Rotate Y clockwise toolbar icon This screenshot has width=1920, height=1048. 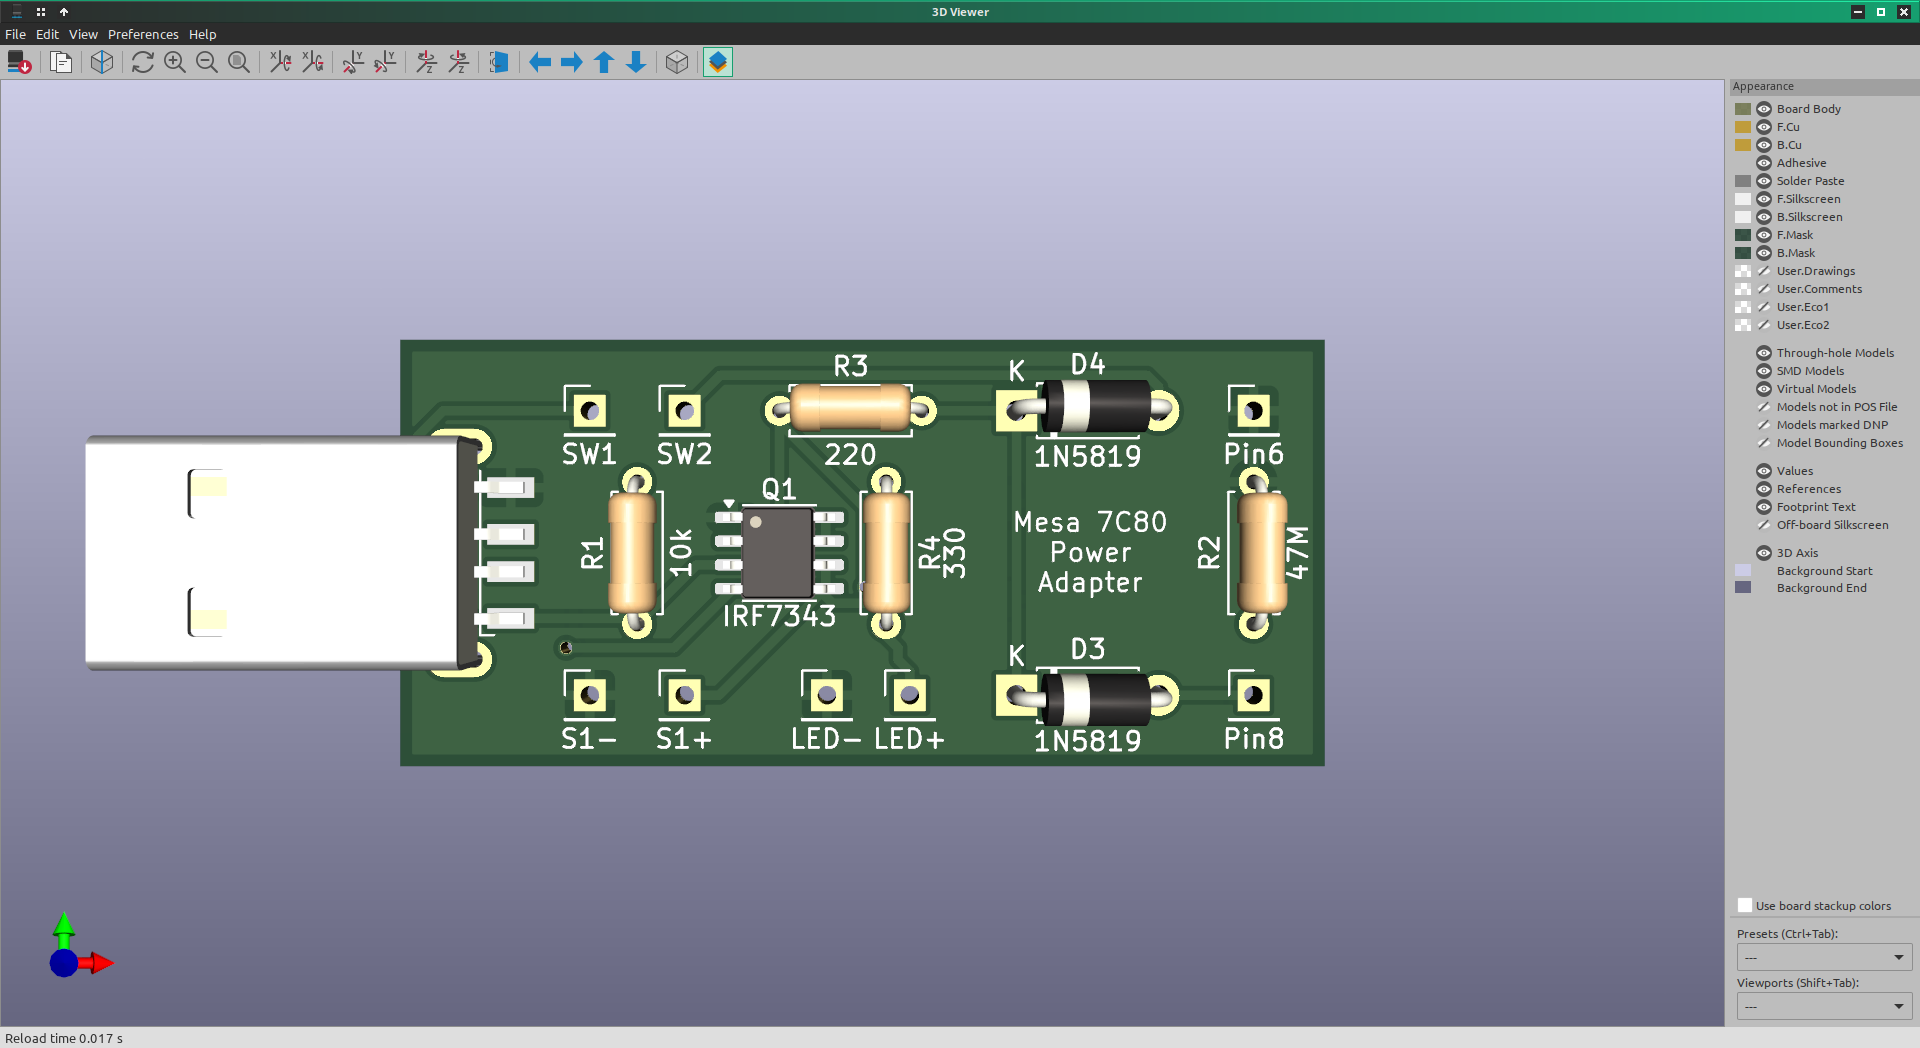(x=353, y=62)
